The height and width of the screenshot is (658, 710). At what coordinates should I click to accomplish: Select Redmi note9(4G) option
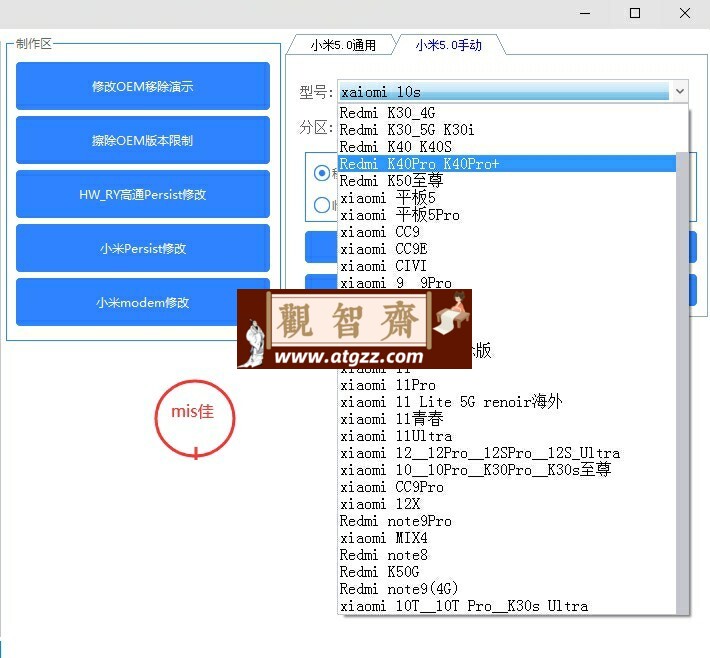coord(507,589)
